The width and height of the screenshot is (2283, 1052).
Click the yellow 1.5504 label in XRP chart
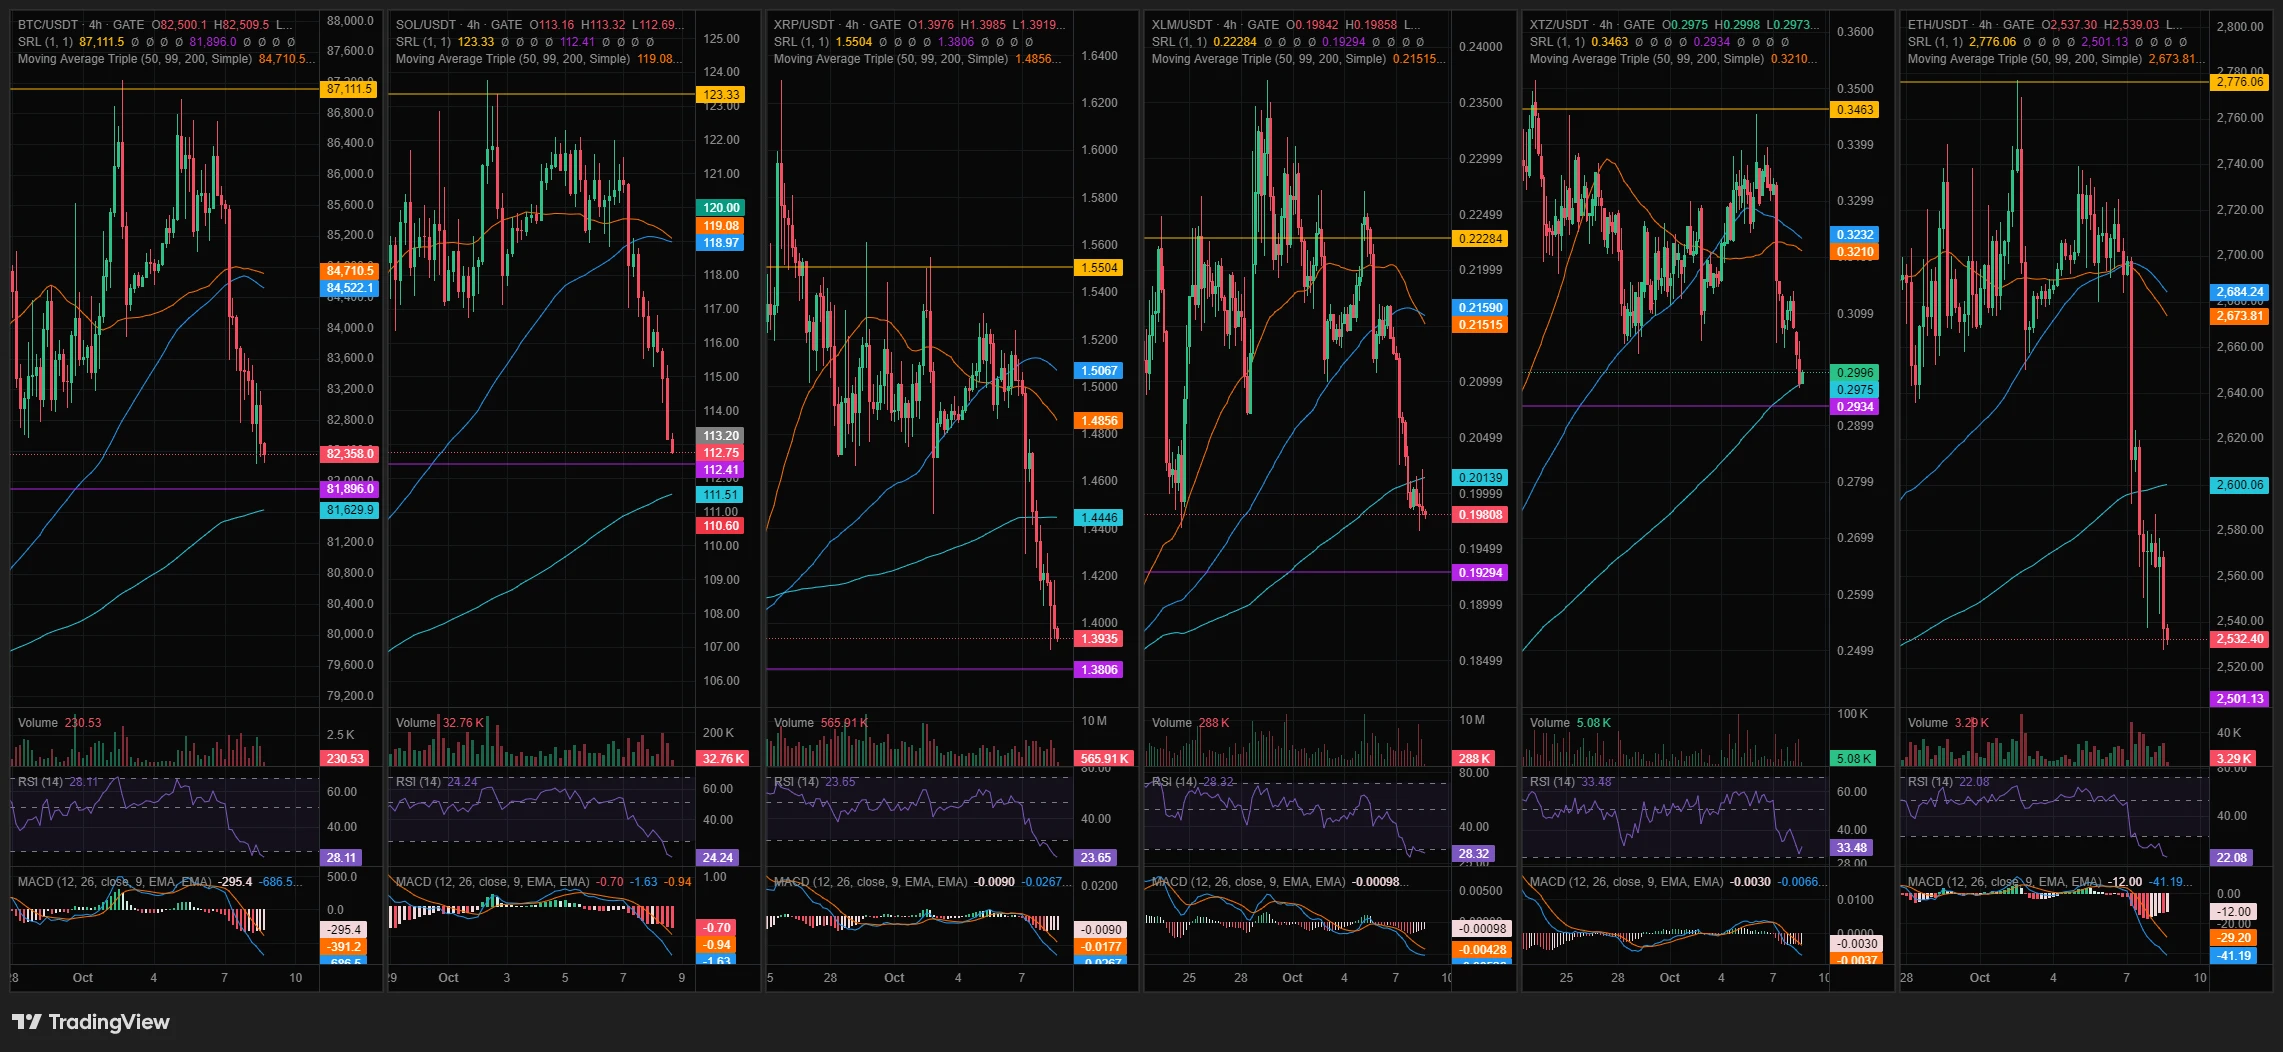[x=1098, y=268]
